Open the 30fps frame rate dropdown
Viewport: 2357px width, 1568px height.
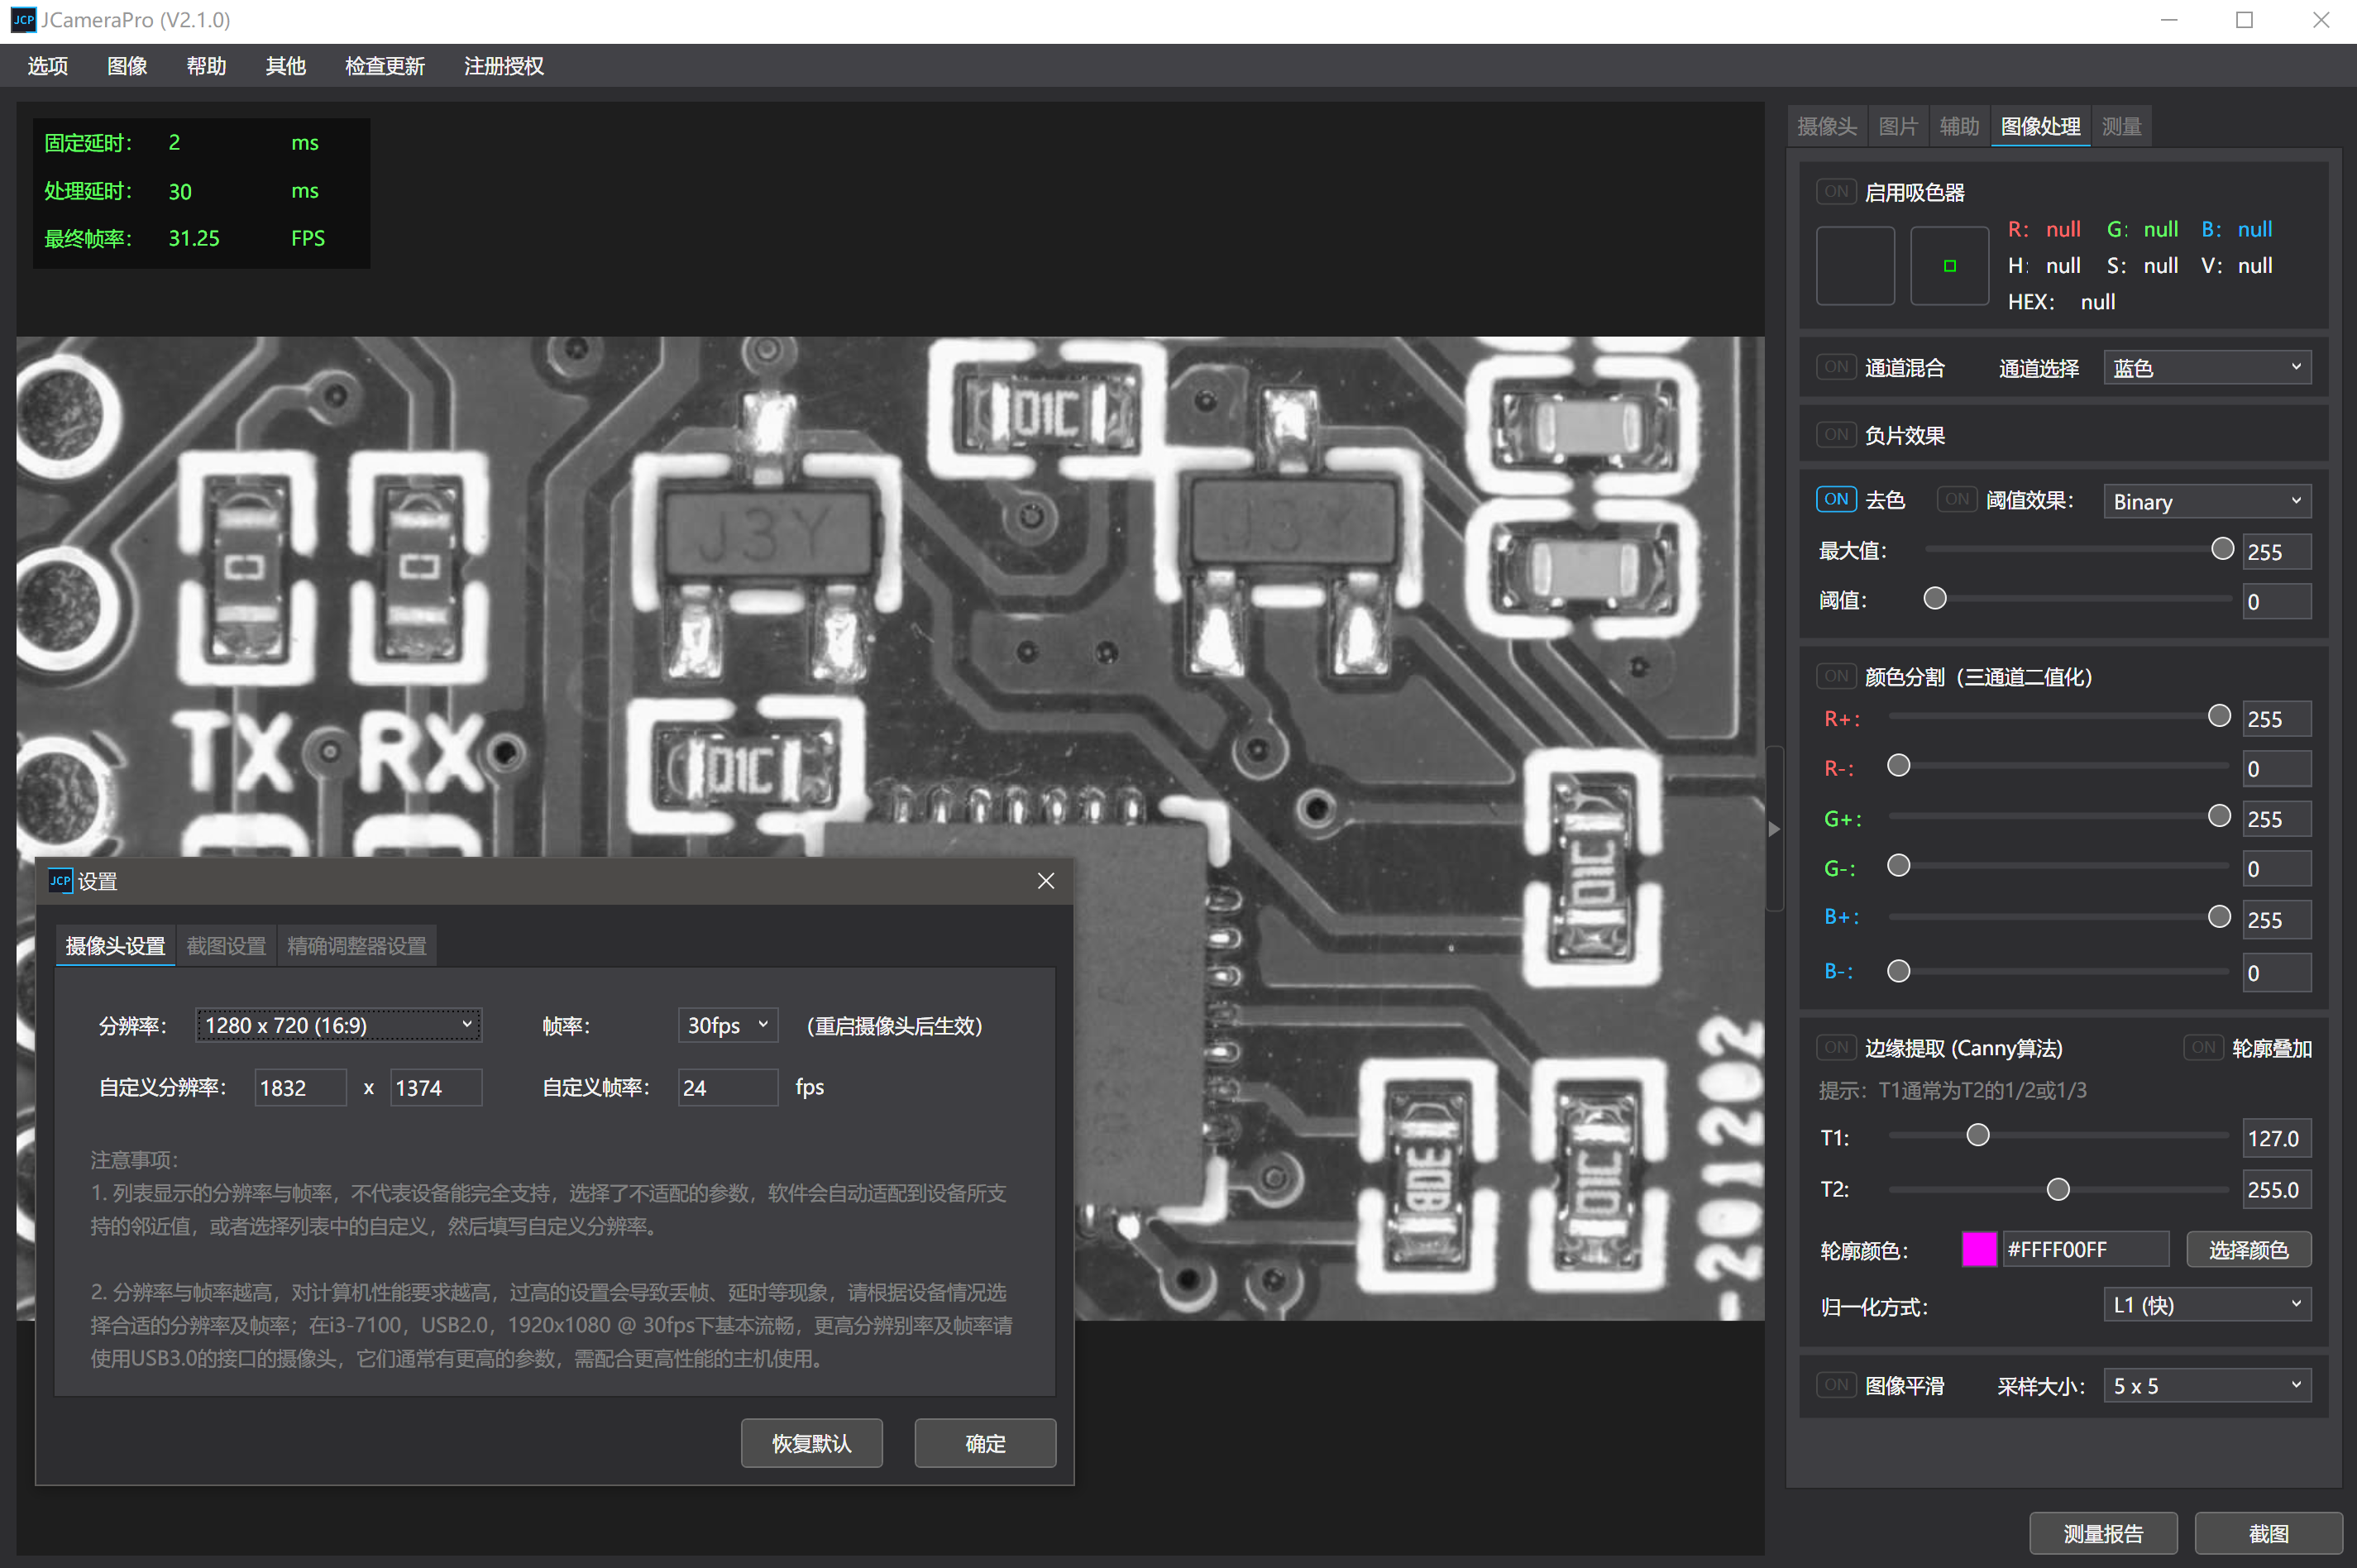pos(727,1025)
